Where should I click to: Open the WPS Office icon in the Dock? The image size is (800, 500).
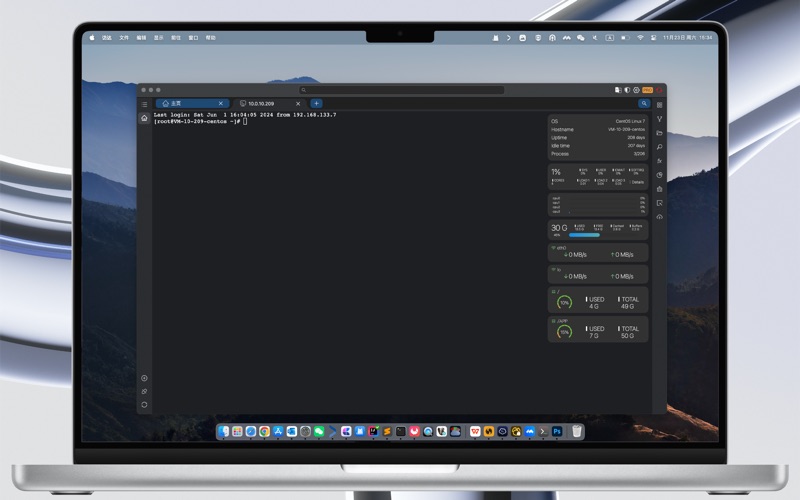[475, 432]
